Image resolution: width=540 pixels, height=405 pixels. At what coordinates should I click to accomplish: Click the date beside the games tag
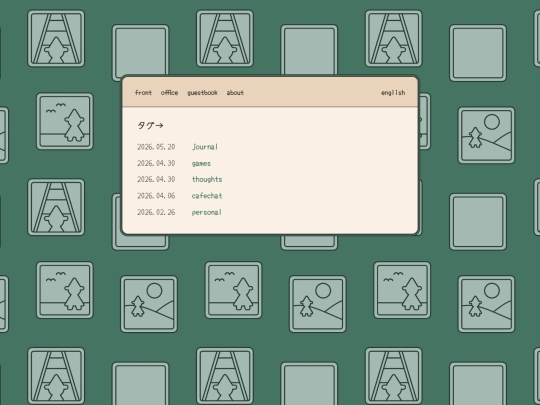(x=156, y=163)
